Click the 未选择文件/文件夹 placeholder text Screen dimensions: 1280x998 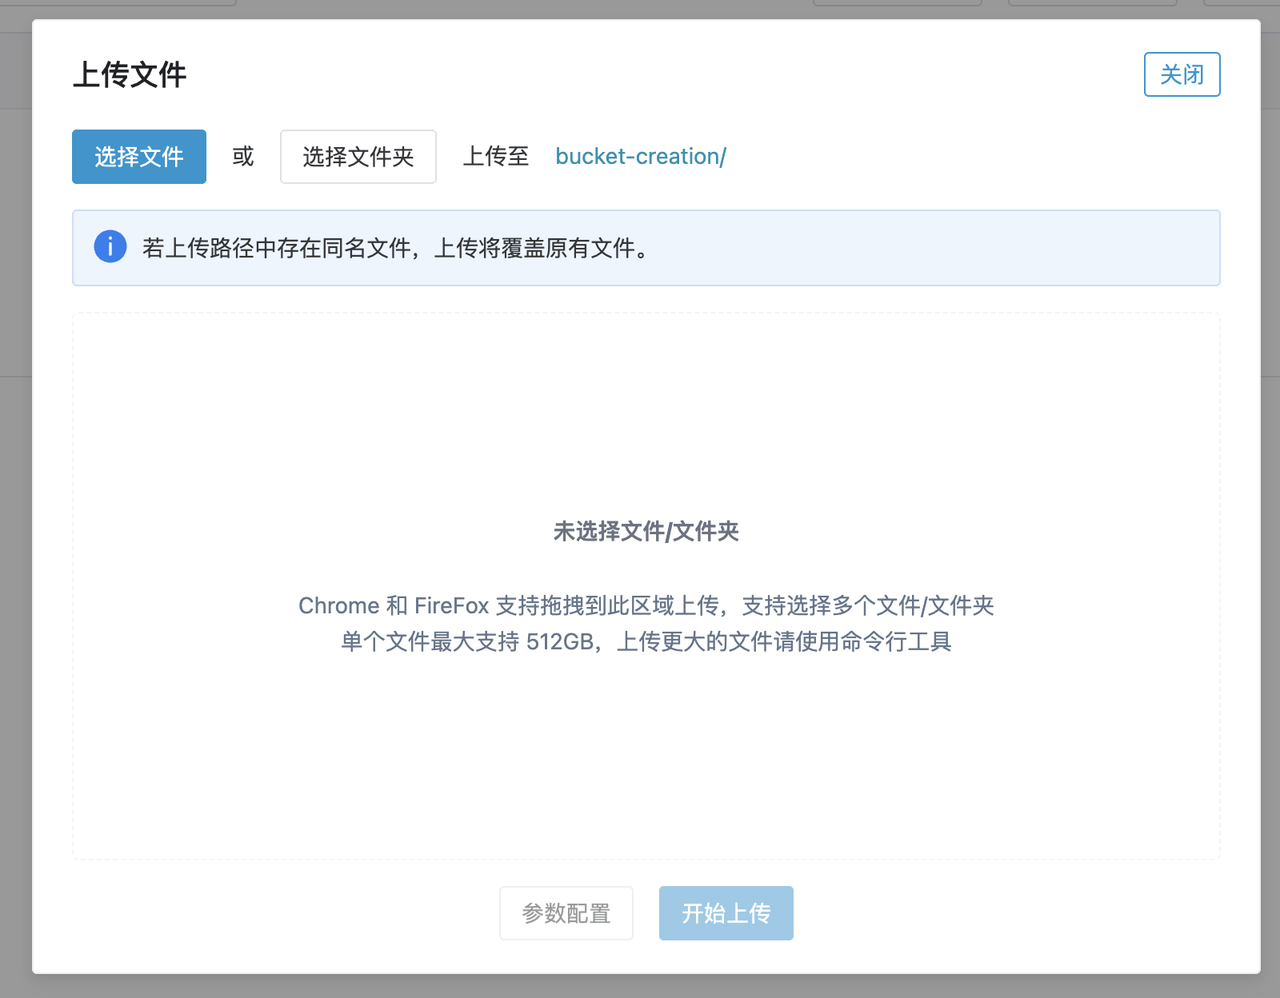[x=646, y=531]
